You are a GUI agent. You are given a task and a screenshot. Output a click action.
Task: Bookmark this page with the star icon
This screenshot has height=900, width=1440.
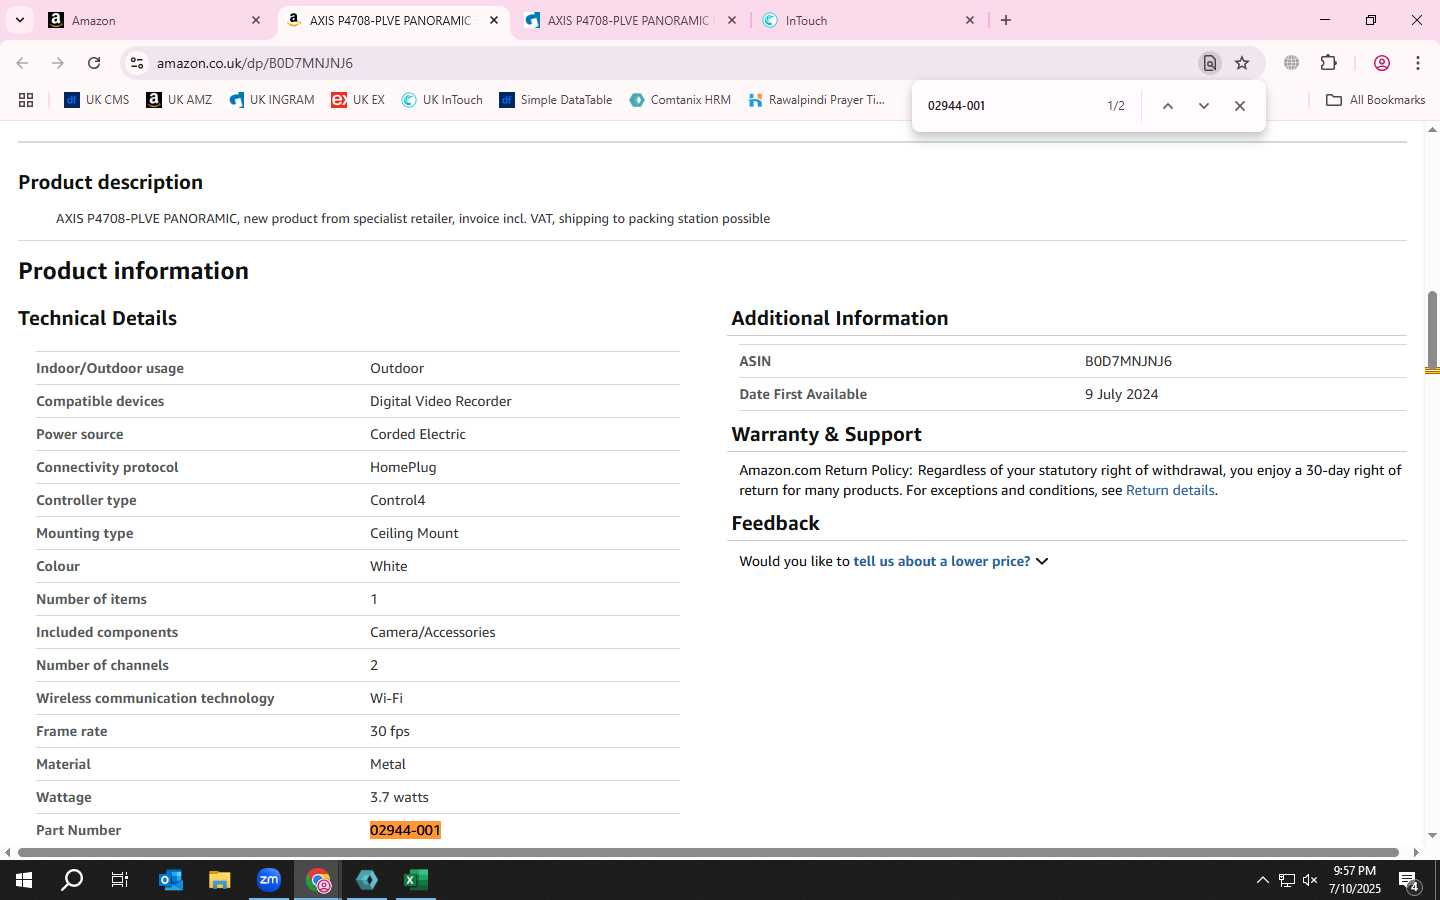coord(1242,63)
